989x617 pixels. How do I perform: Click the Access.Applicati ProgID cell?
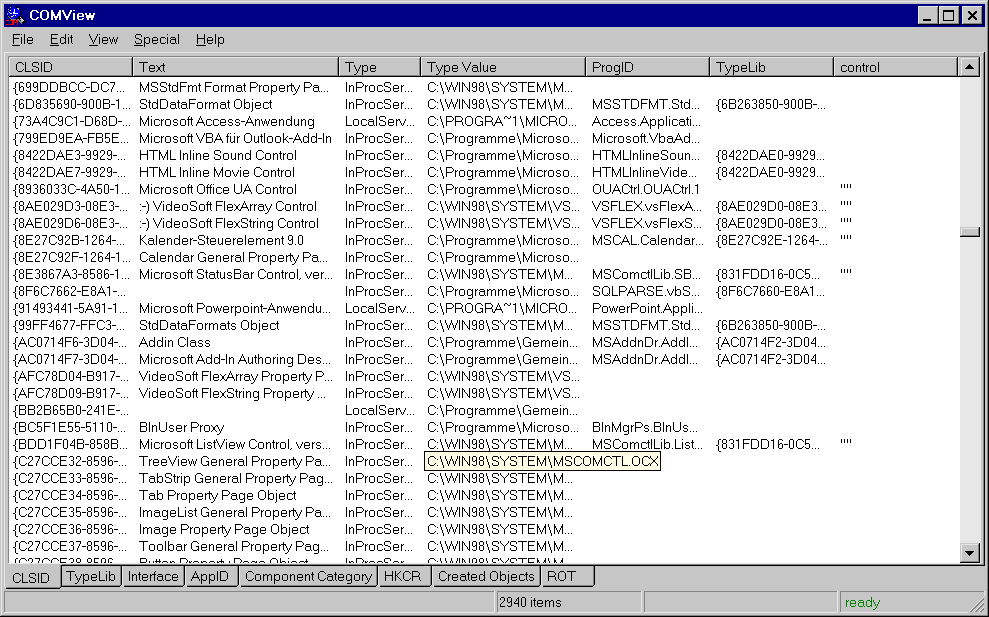pos(646,122)
